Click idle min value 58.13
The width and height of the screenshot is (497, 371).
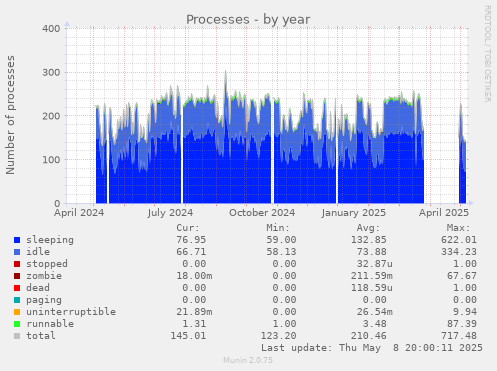coord(281,252)
